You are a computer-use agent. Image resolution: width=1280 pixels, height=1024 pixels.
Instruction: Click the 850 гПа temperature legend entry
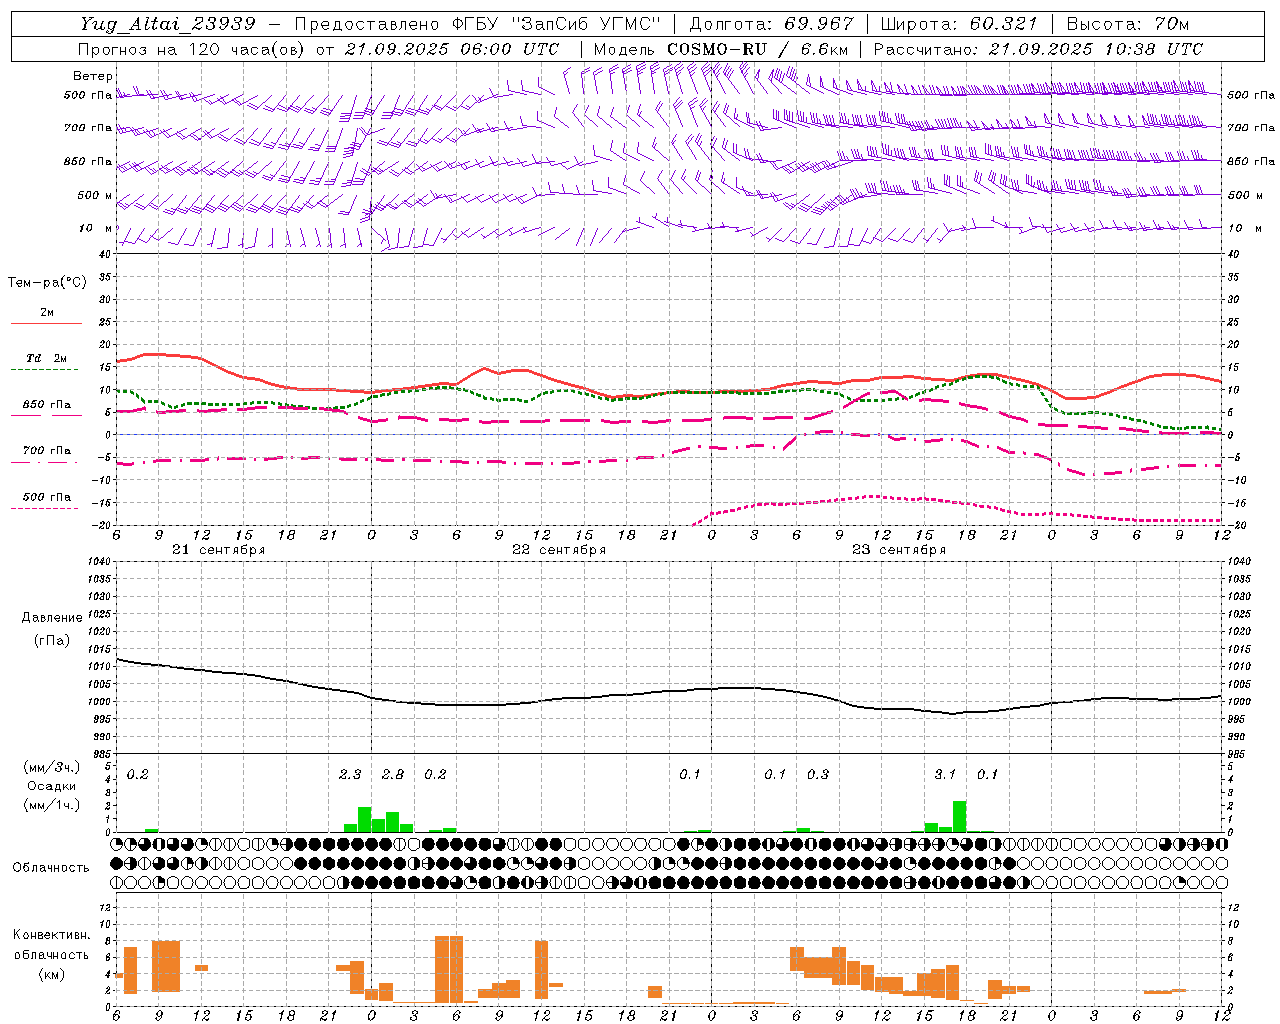[47, 405]
